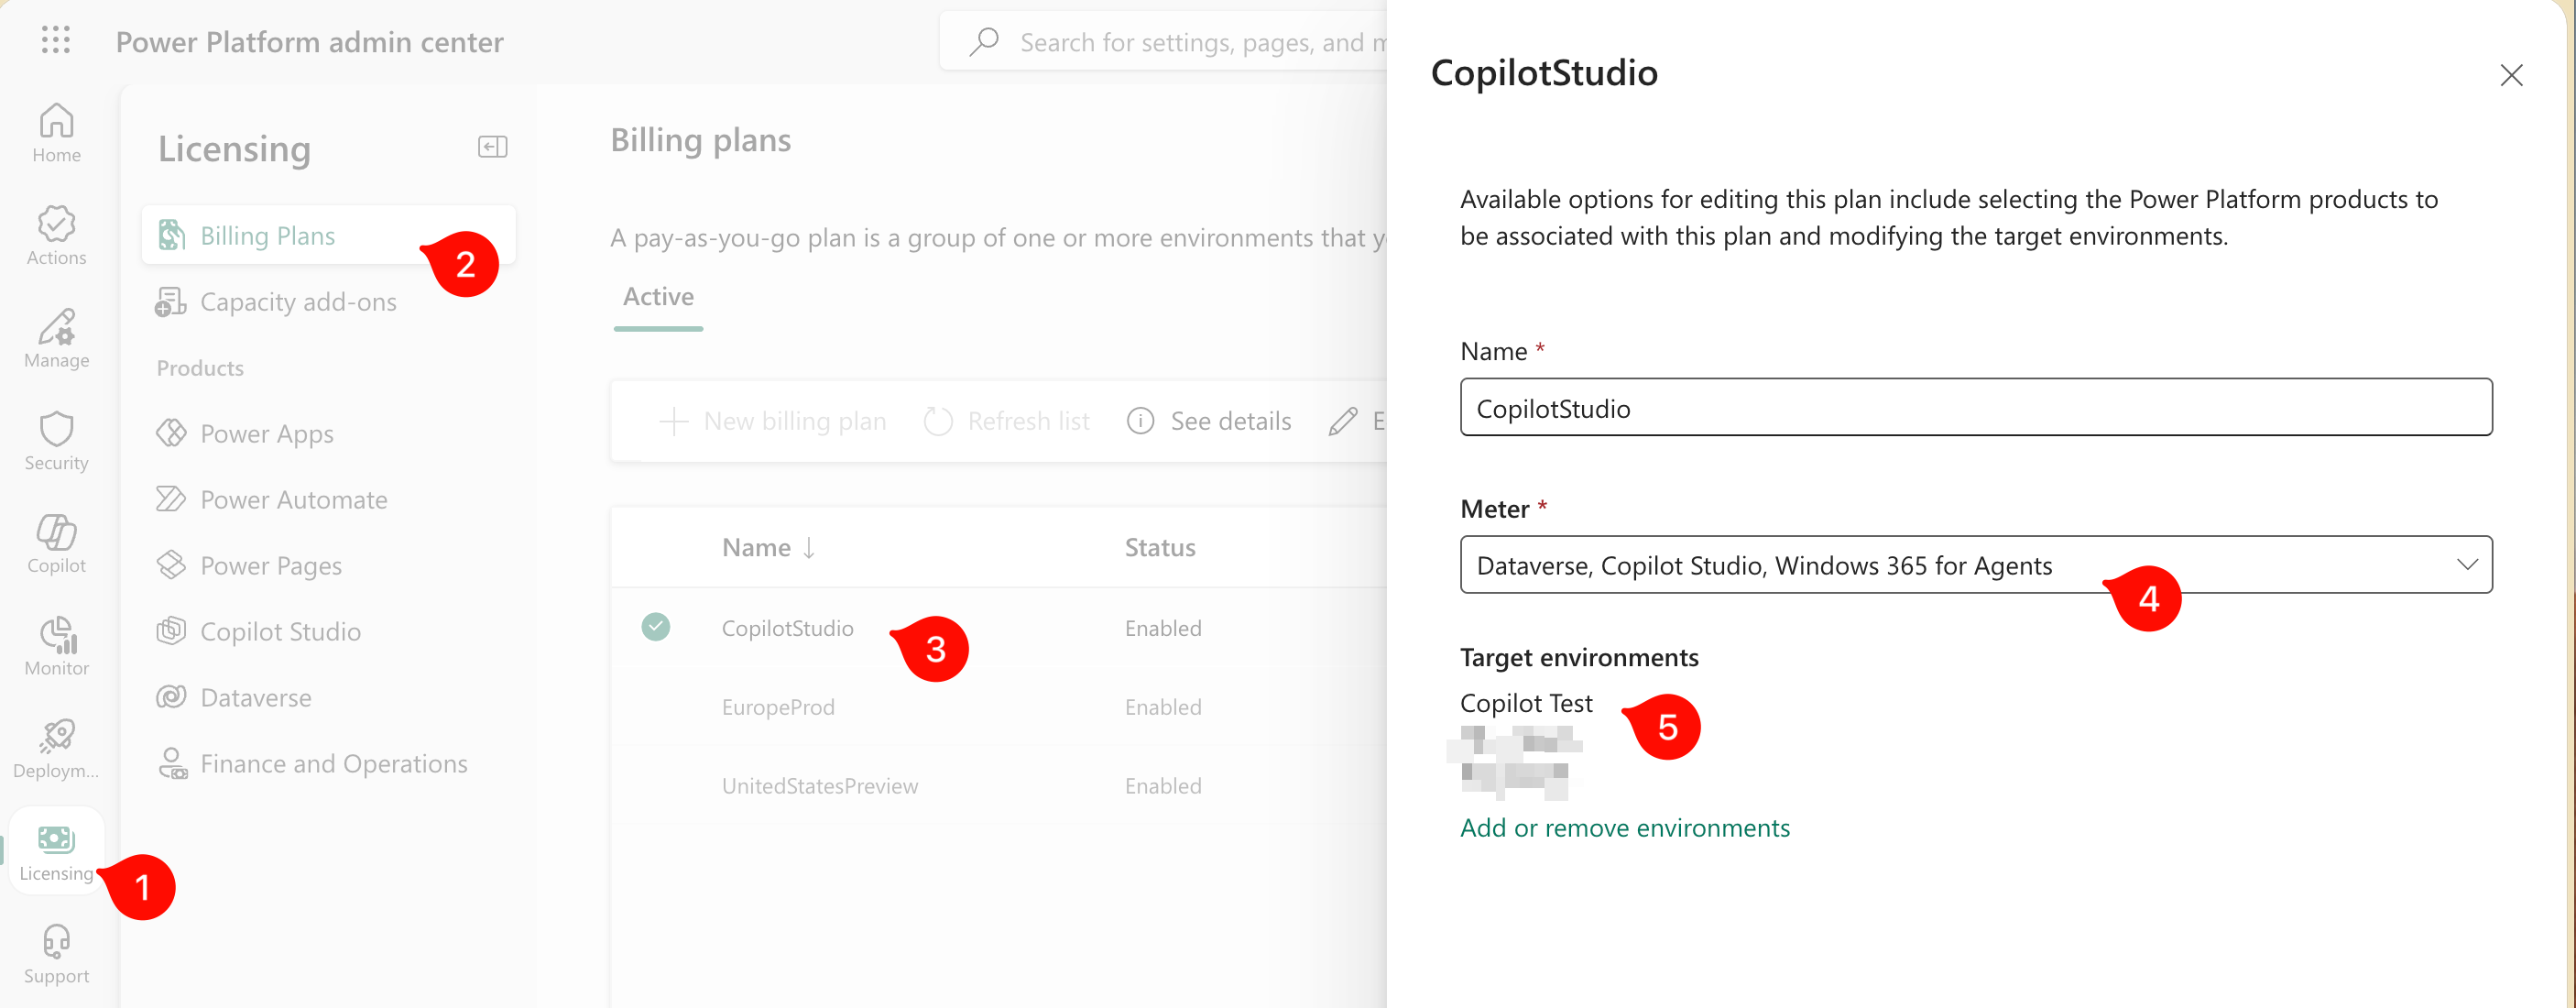Switch to the Active tab
Image resolution: width=2576 pixels, height=1008 pixels.
658,297
